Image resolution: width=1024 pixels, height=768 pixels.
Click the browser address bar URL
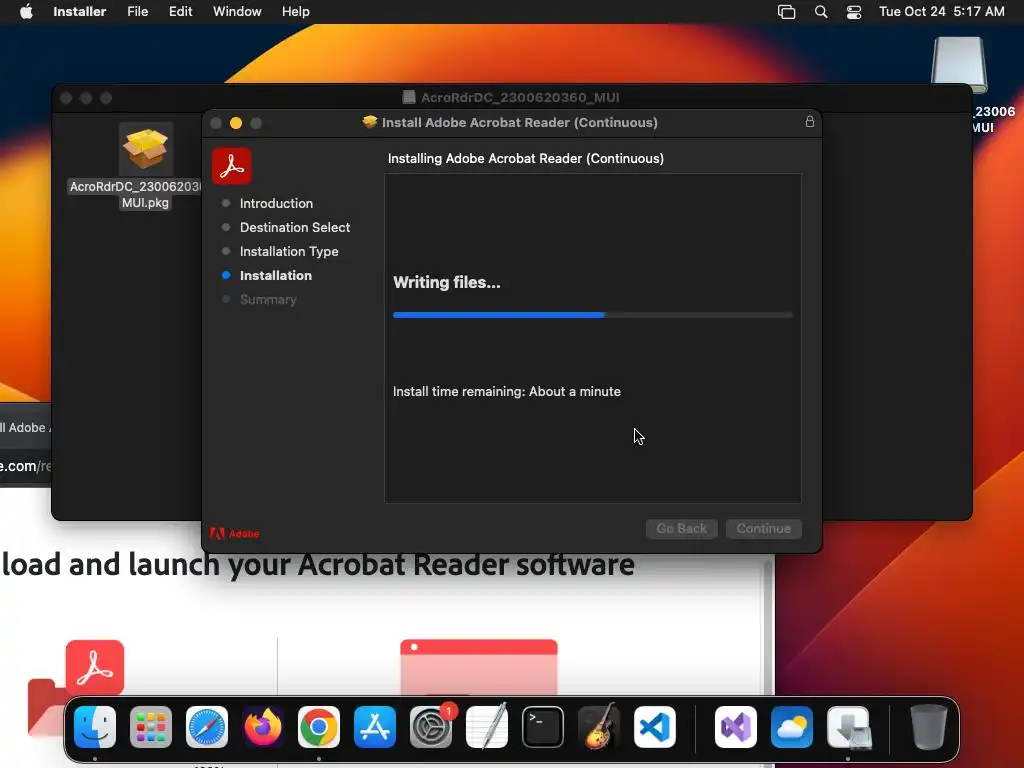coord(25,466)
